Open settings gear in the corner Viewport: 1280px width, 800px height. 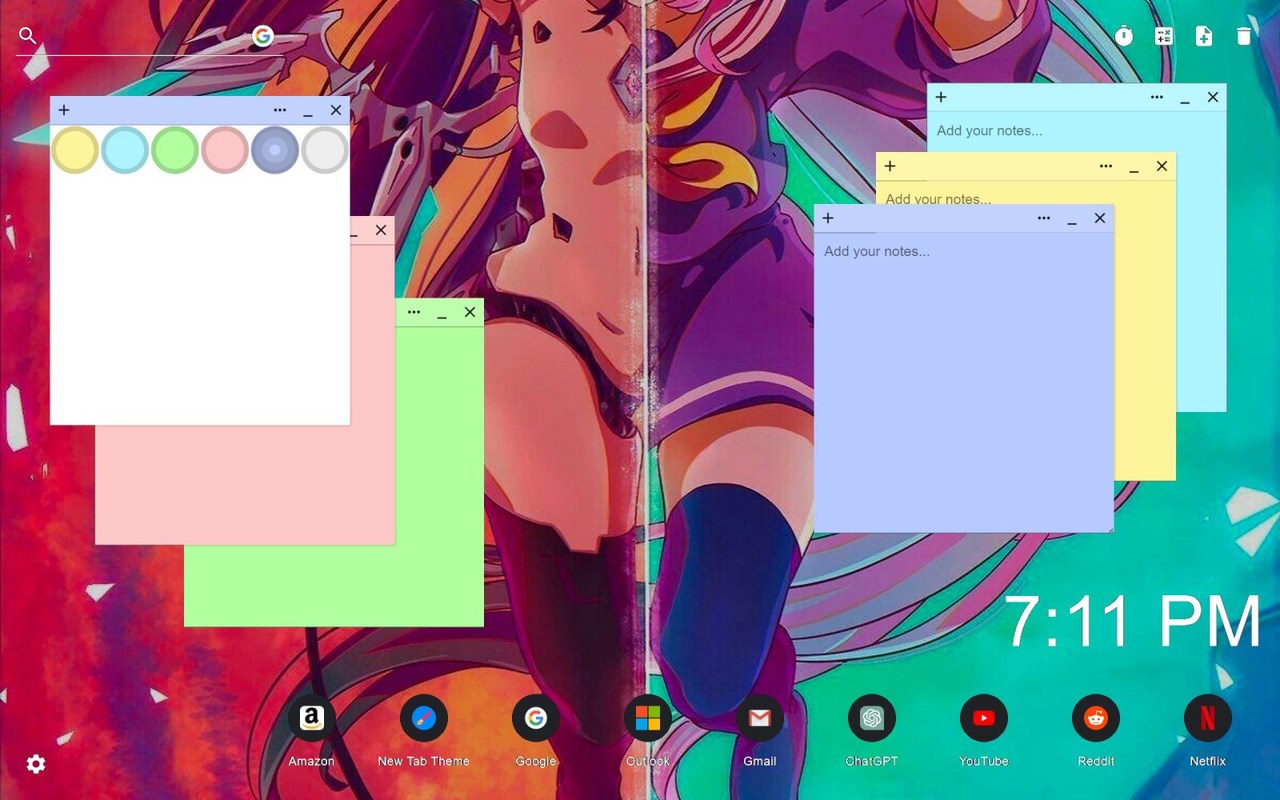coord(36,764)
